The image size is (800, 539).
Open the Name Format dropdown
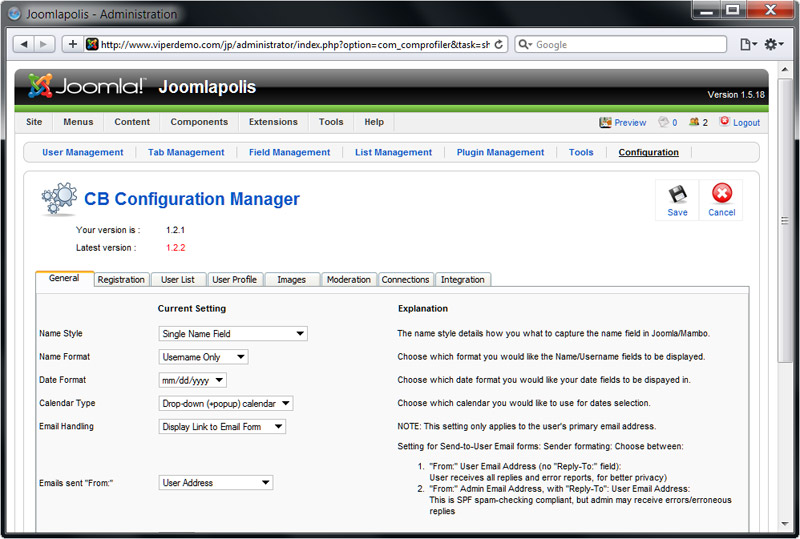(204, 357)
